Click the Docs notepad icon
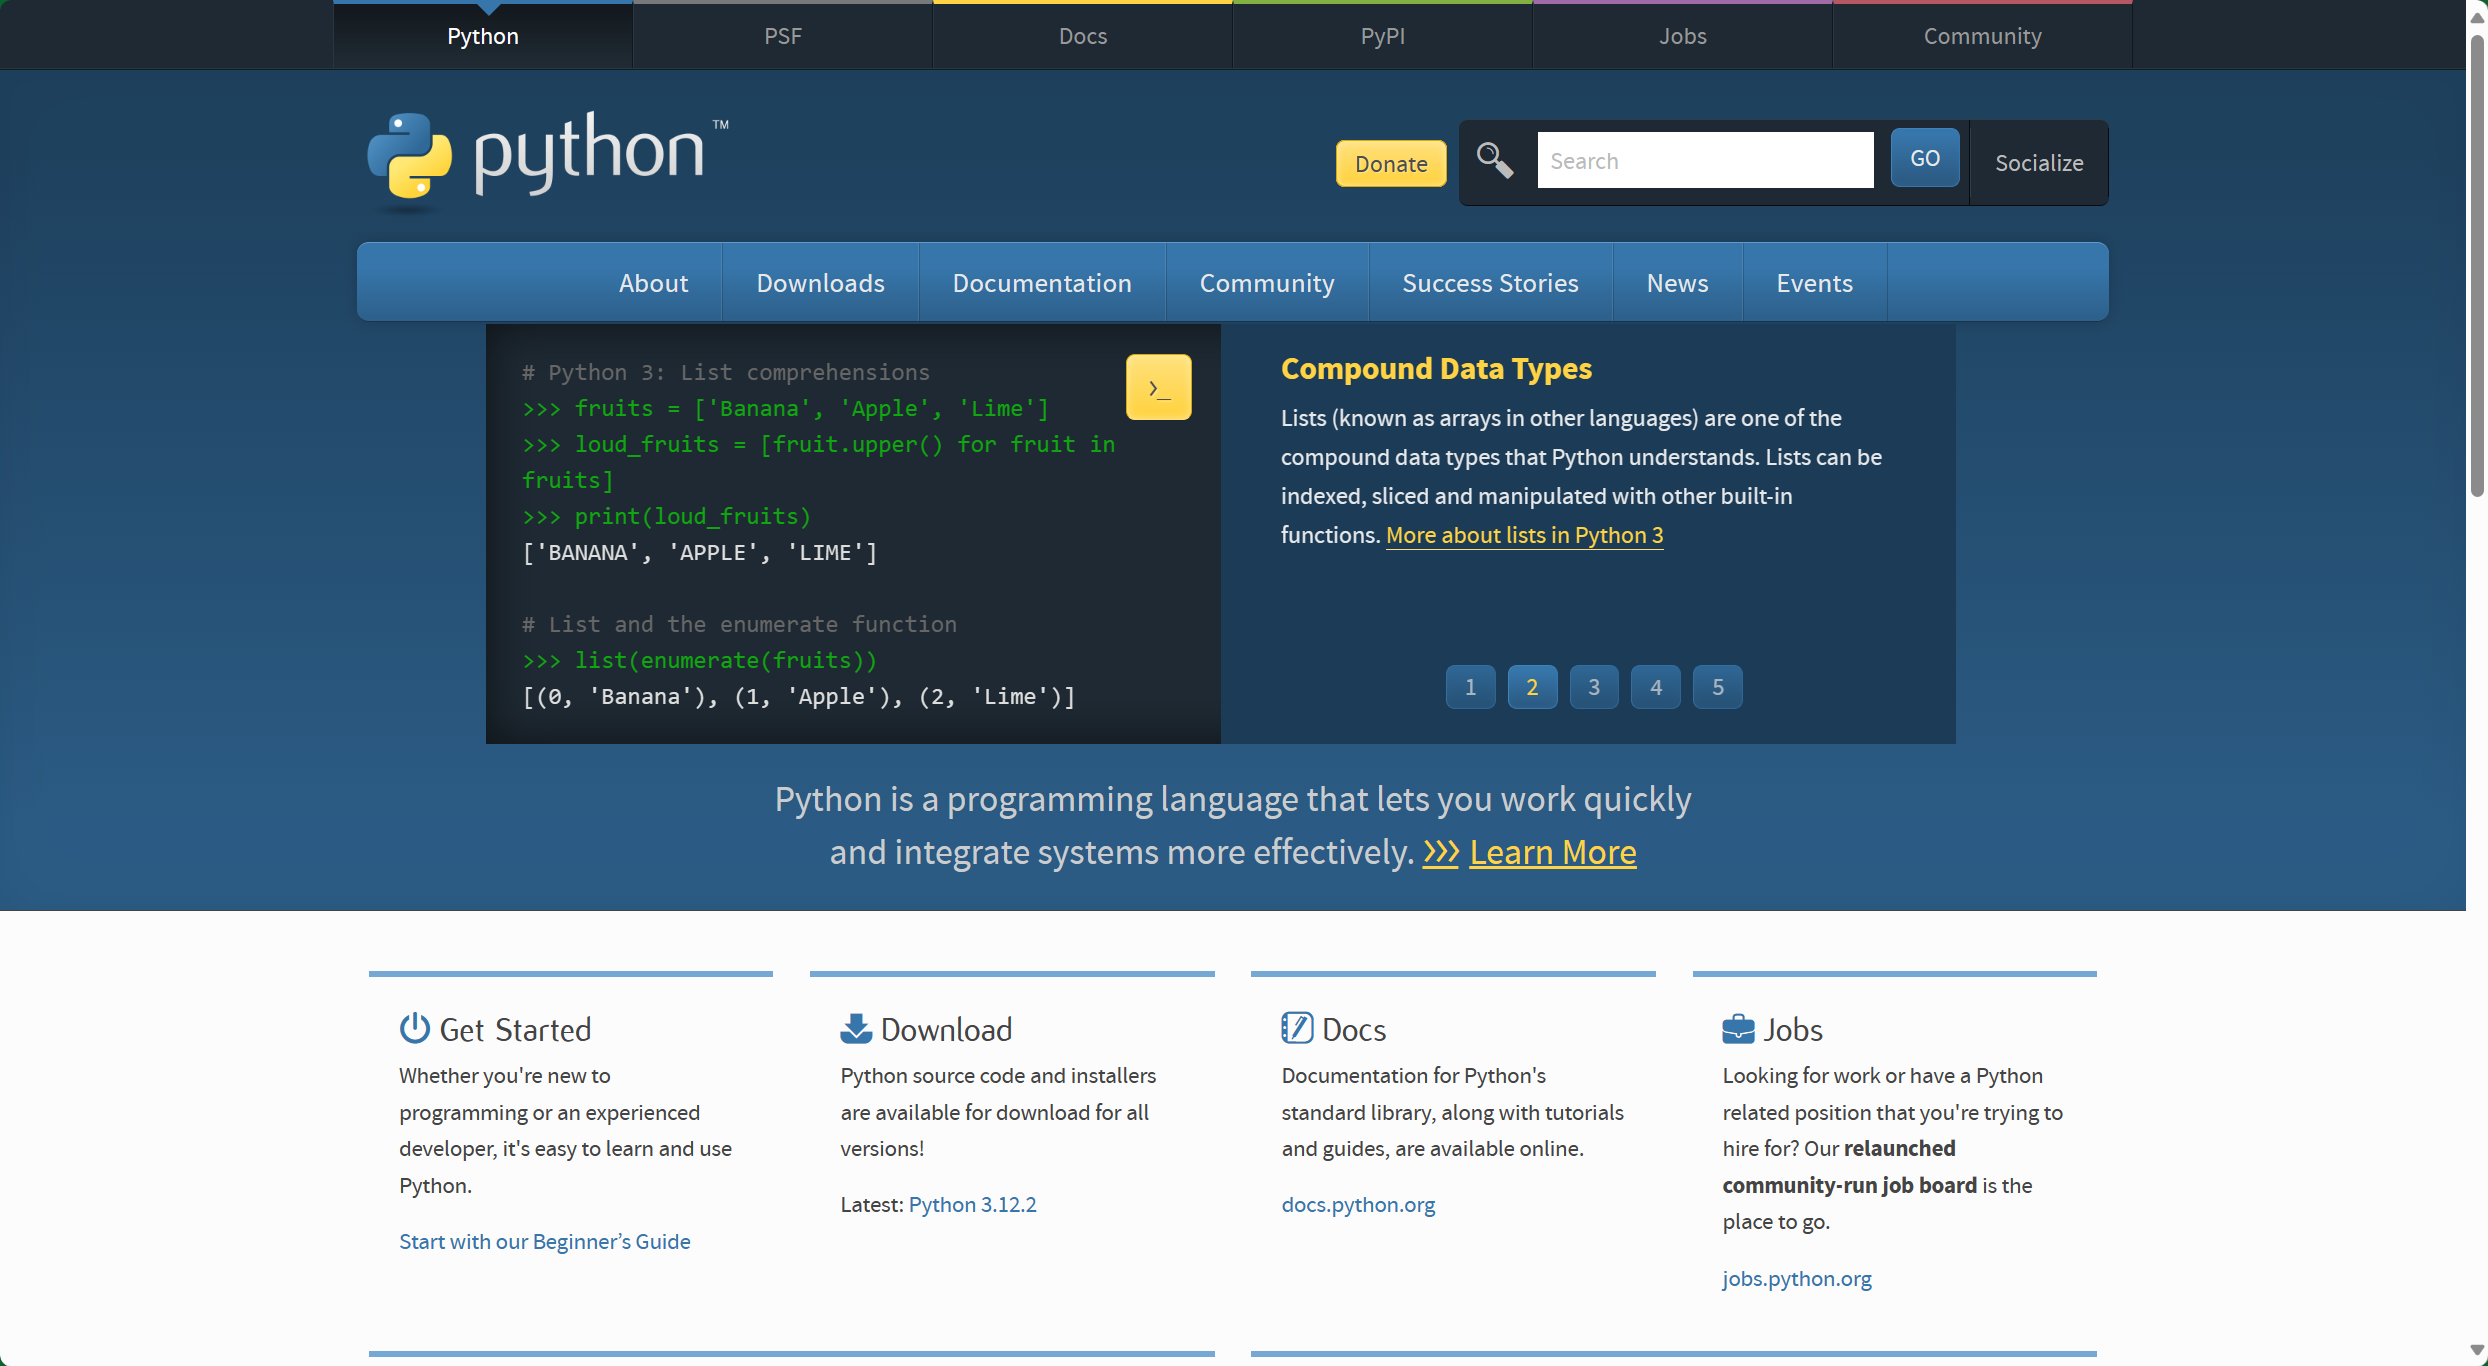This screenshot has height=1366, width=2488. point(1297,1028)
